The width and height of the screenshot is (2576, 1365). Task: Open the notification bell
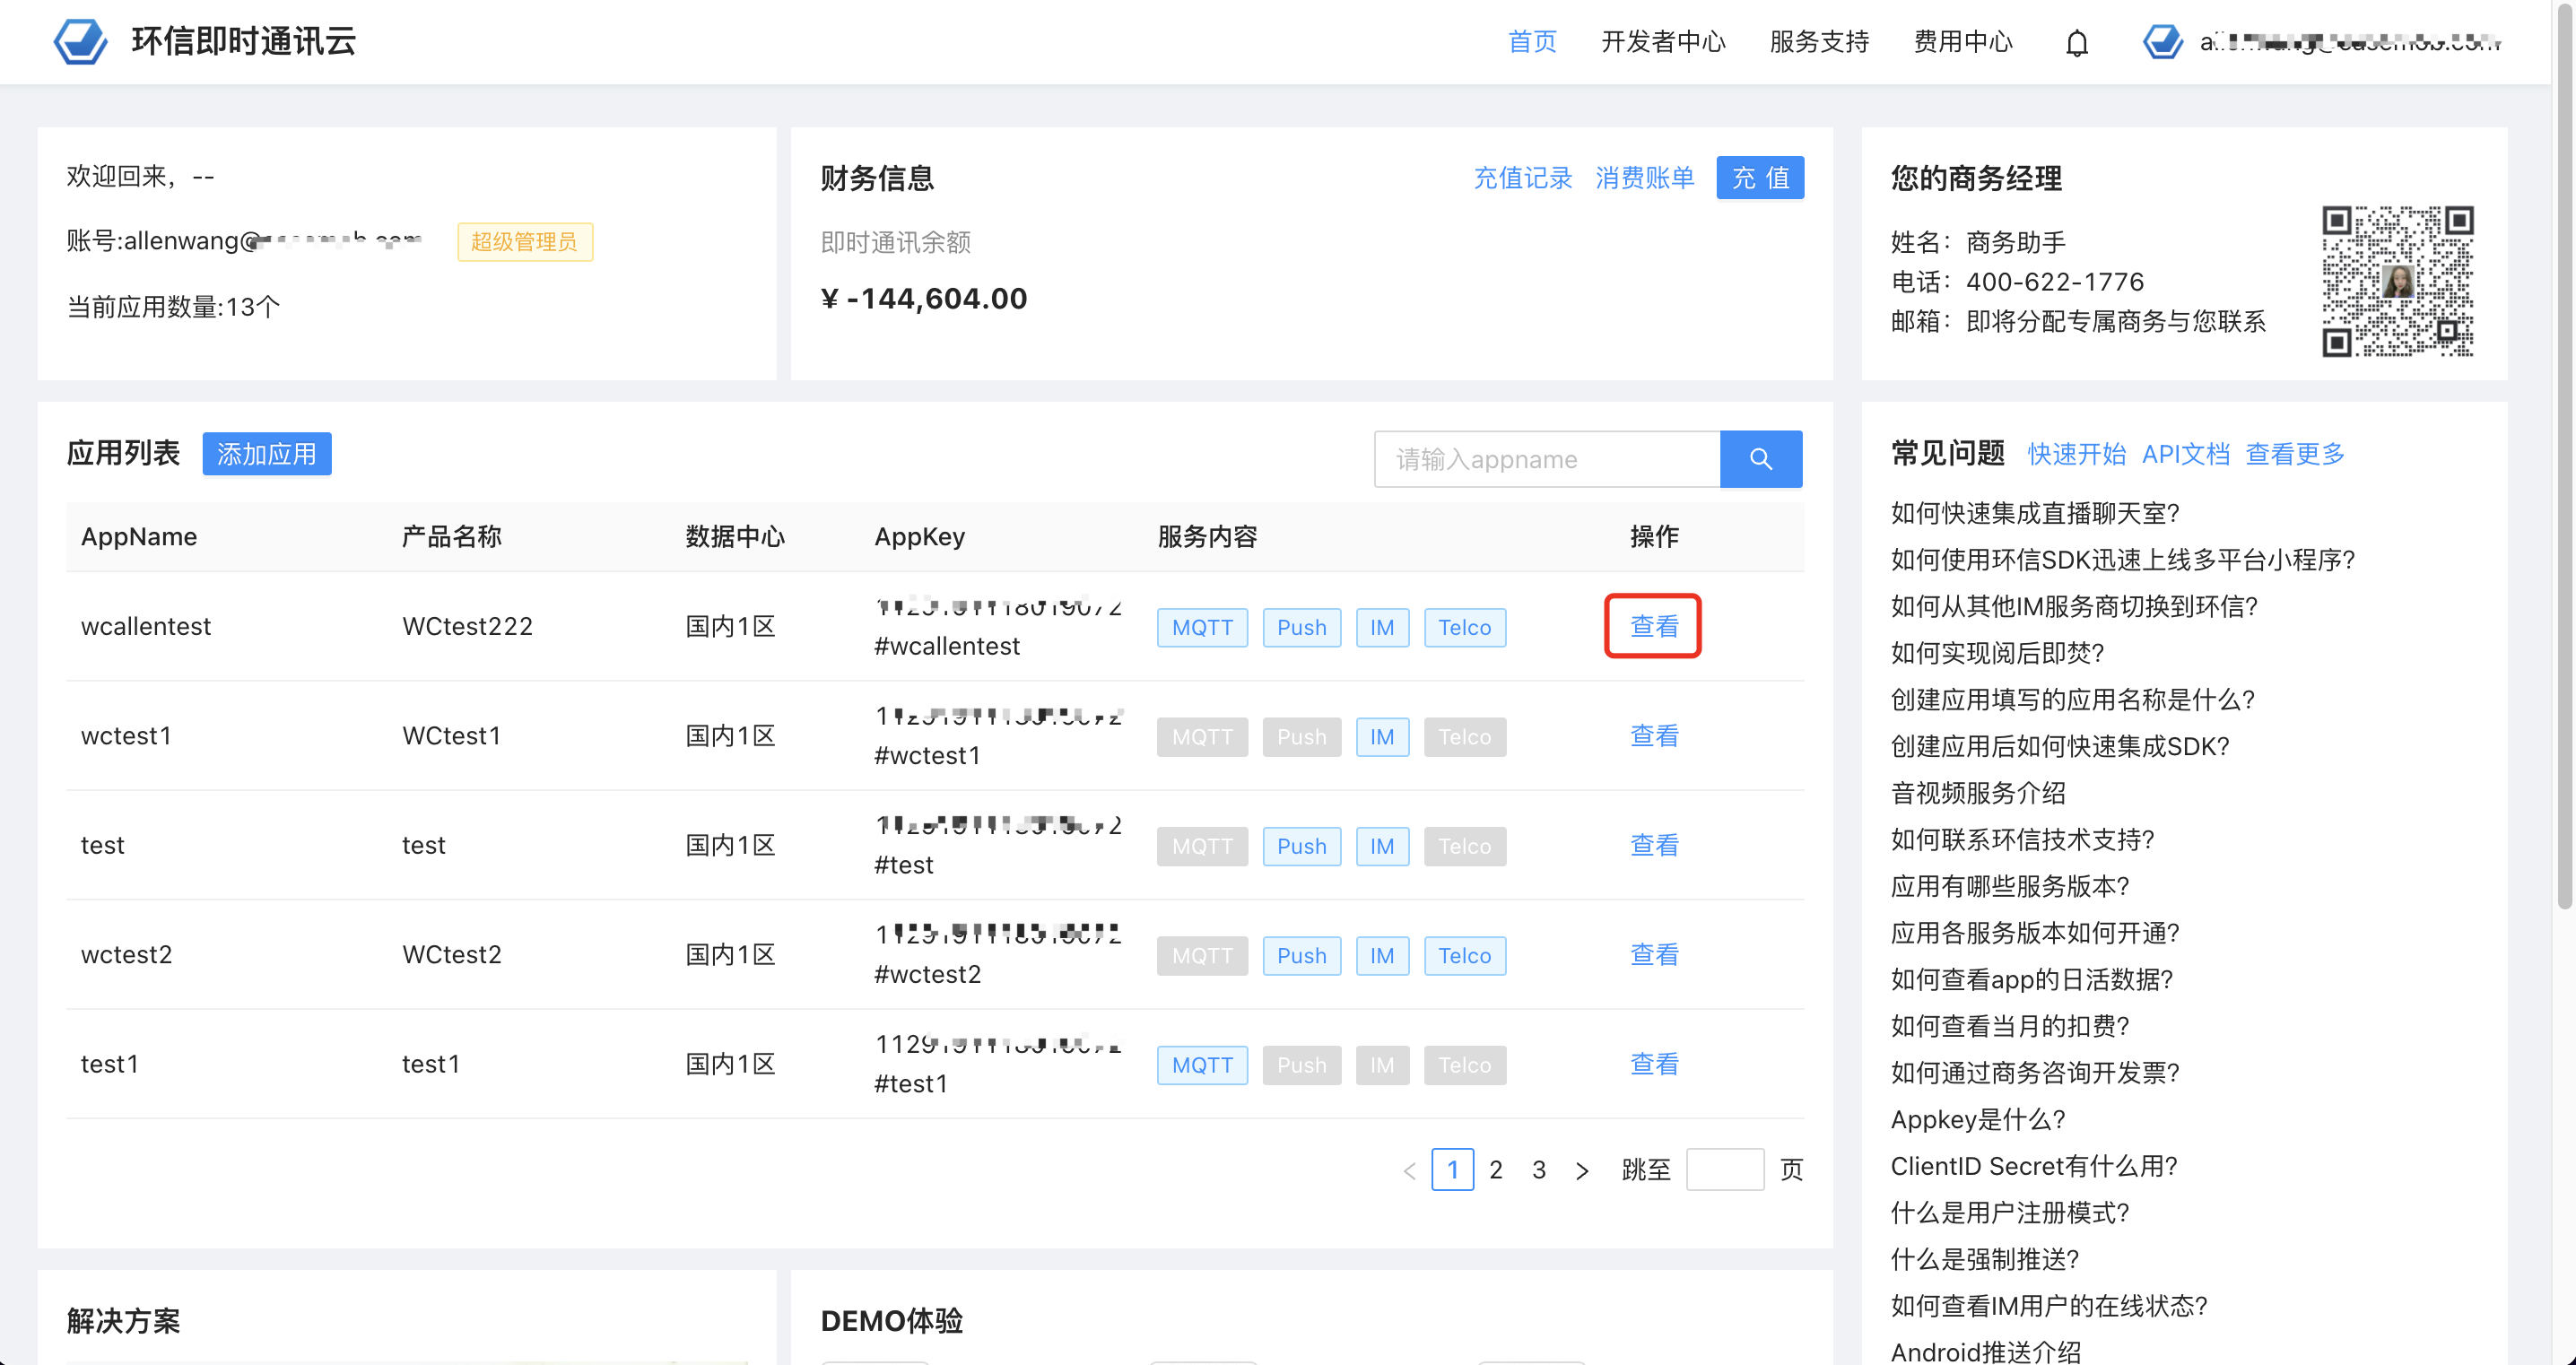tap(2077, 43)
